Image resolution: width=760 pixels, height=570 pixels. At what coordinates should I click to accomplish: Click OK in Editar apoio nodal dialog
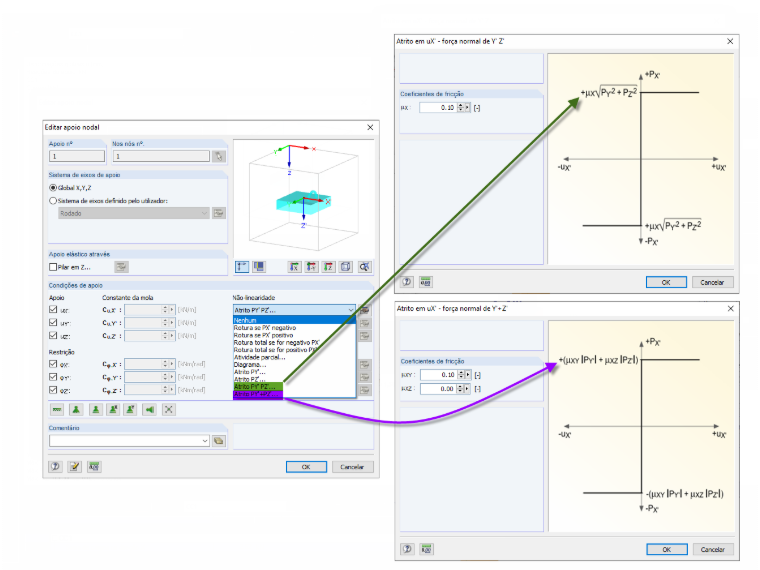306,467
